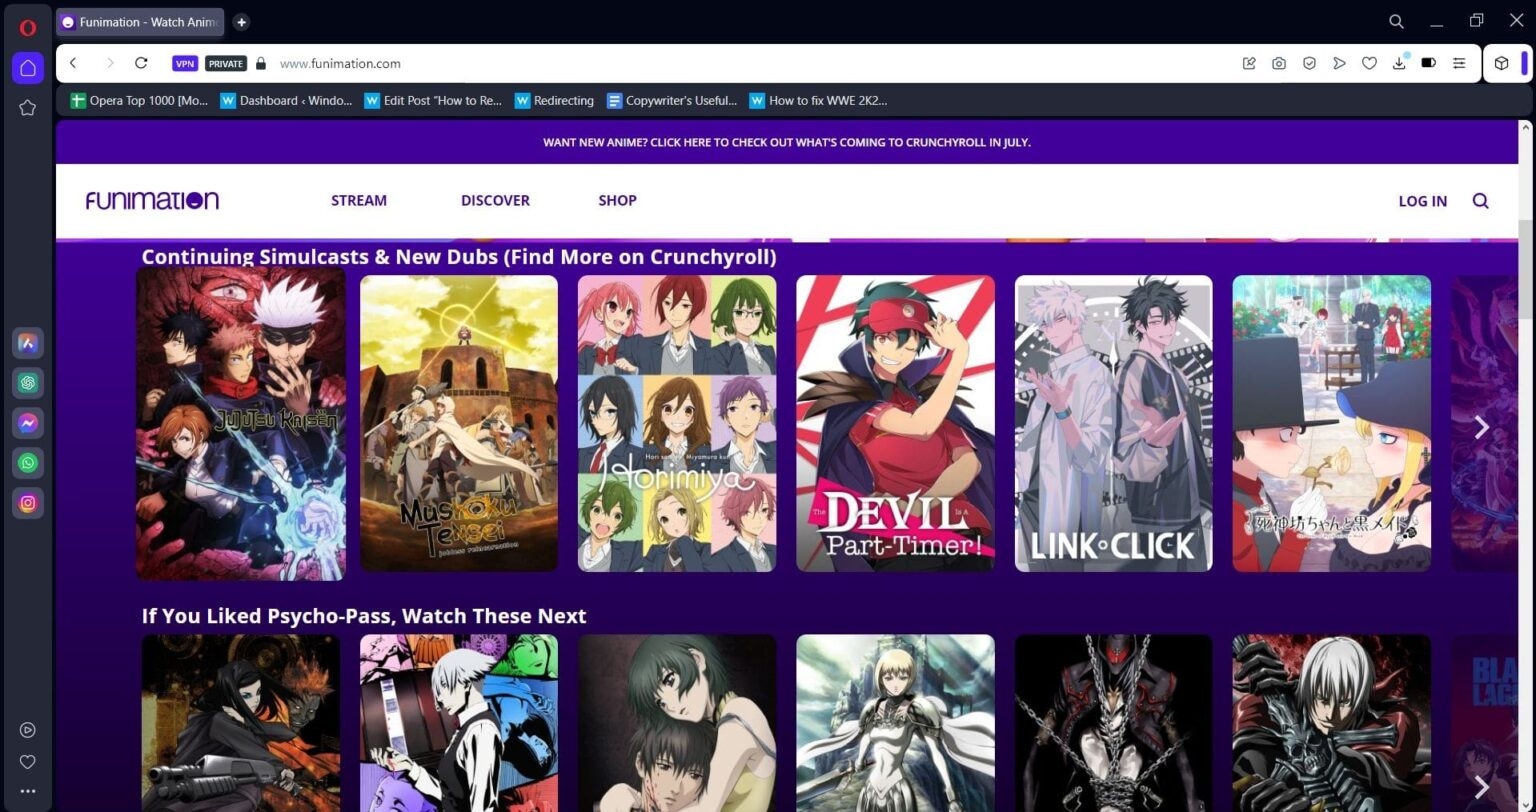Launch Messenger from the sidebar
This screenshot has height=812, width=1536.
pyautogui.click(x=28, y=423)
